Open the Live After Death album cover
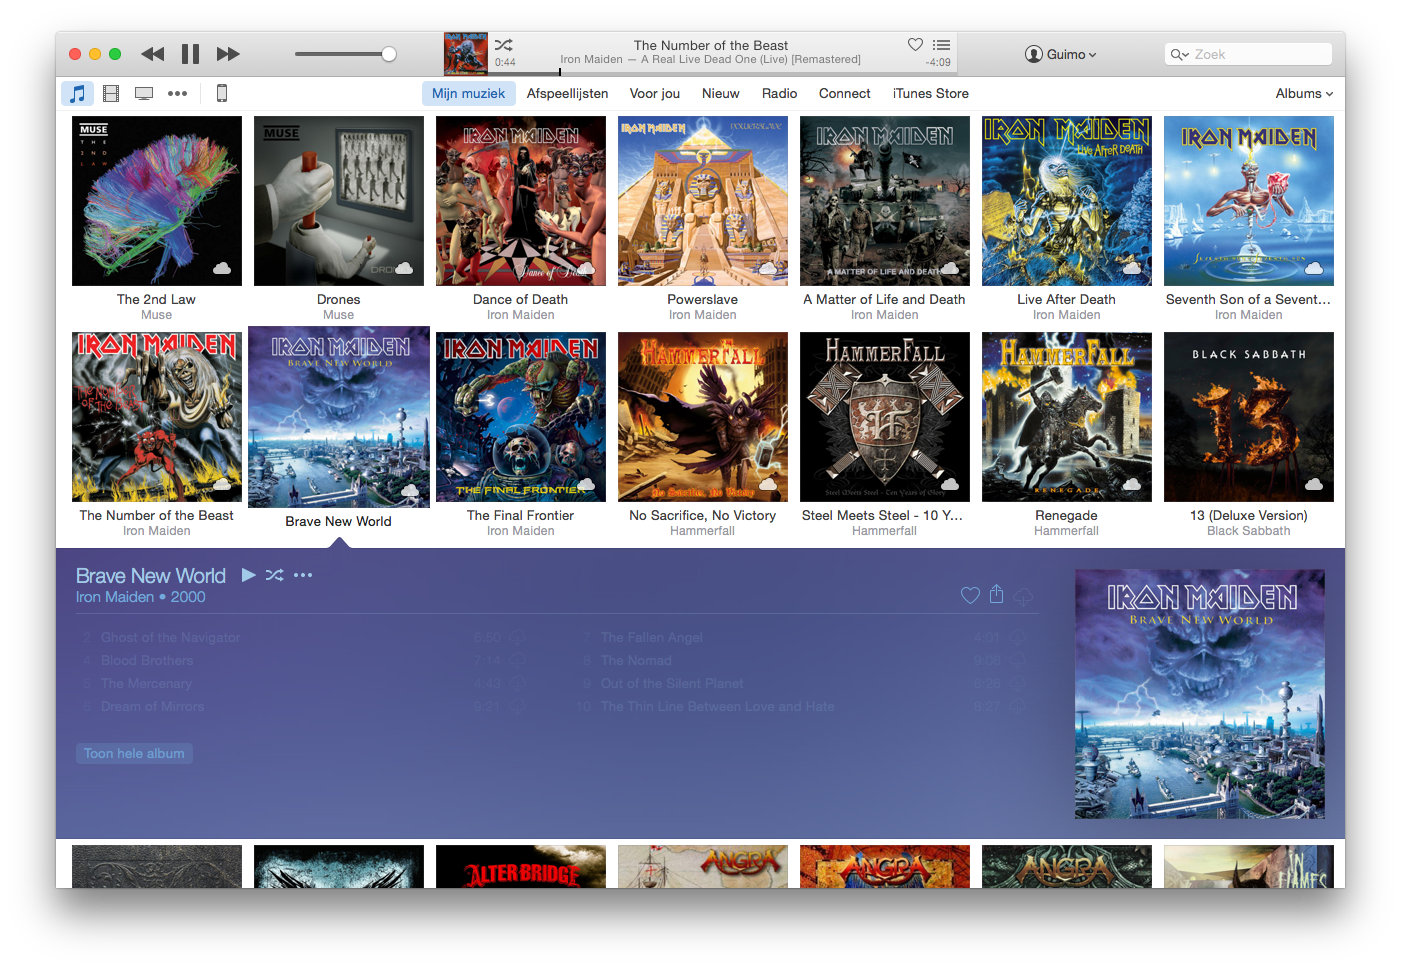The height and width of the screenshot is (968, 1401). (x=1067, y=201)
